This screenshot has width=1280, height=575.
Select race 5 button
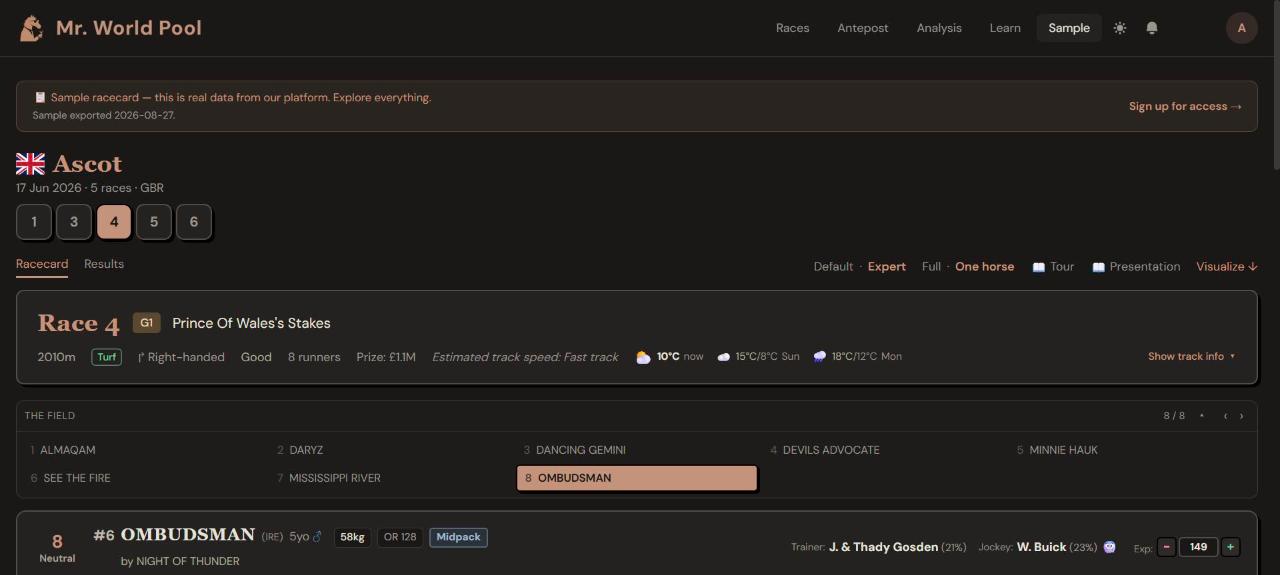[x=154, y=222]
